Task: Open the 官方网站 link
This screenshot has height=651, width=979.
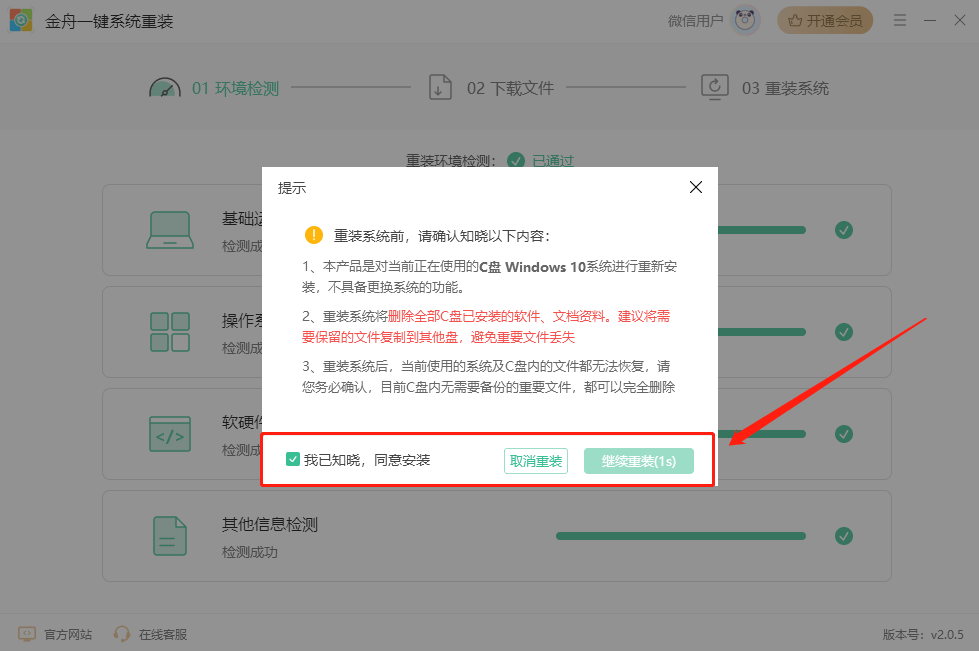Action: tap(68, 634)
